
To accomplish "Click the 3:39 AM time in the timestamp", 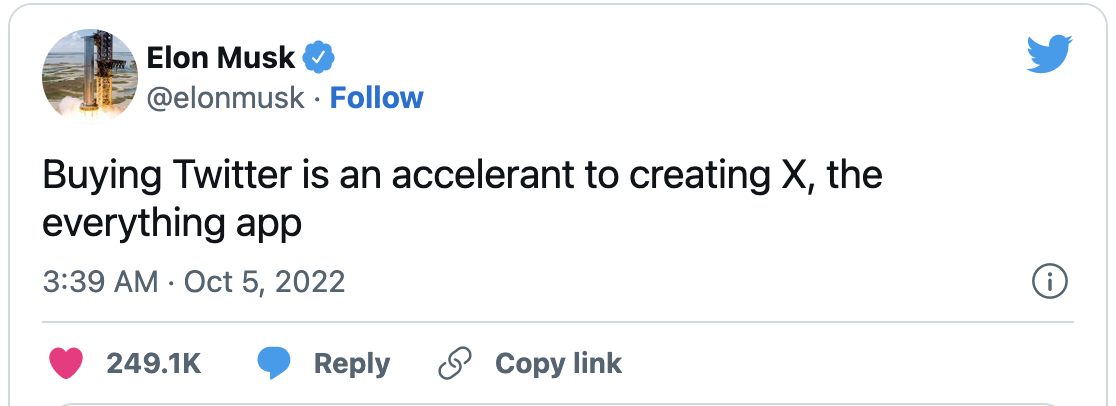I will click(x=100, y=282).
